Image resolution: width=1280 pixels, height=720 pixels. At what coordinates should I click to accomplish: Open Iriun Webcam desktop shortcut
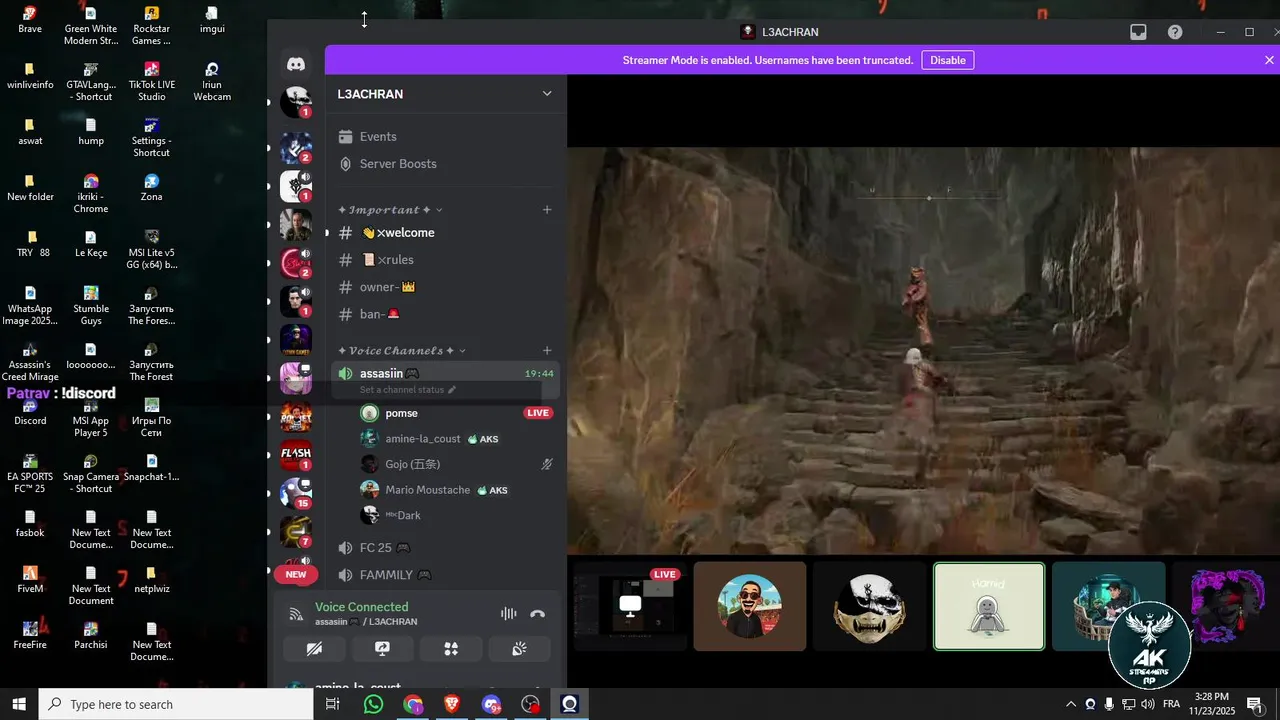tap(212, 82)
